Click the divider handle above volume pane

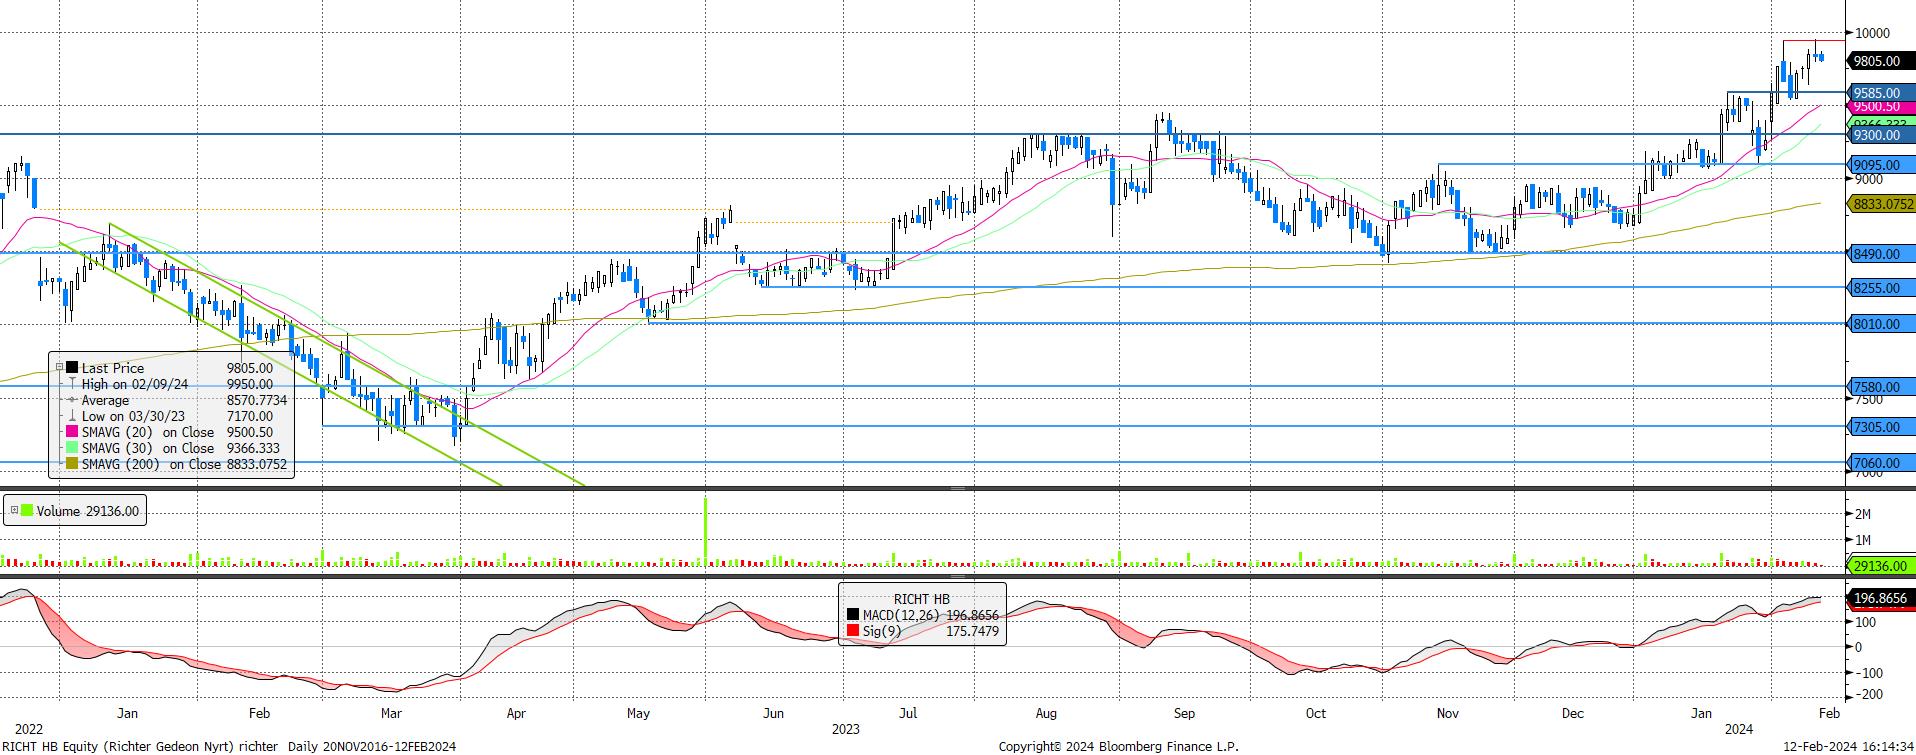(x=958, y=489)
